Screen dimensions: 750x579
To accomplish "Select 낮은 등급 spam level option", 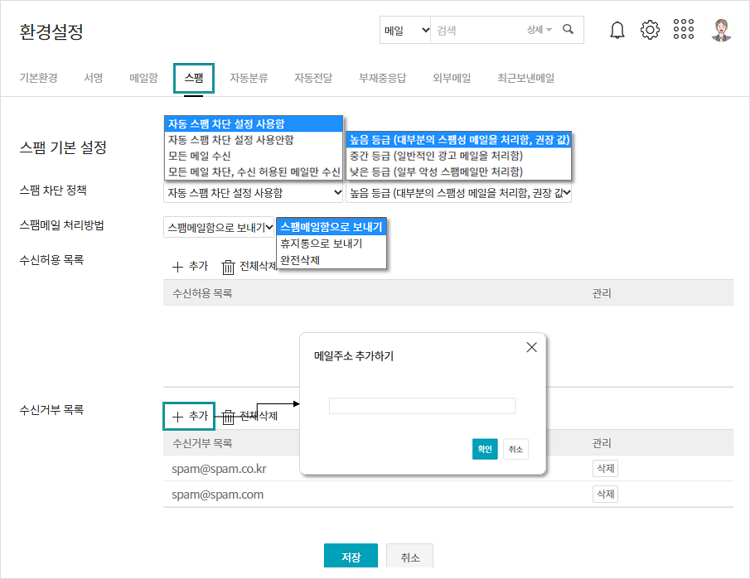I will 459,171.
